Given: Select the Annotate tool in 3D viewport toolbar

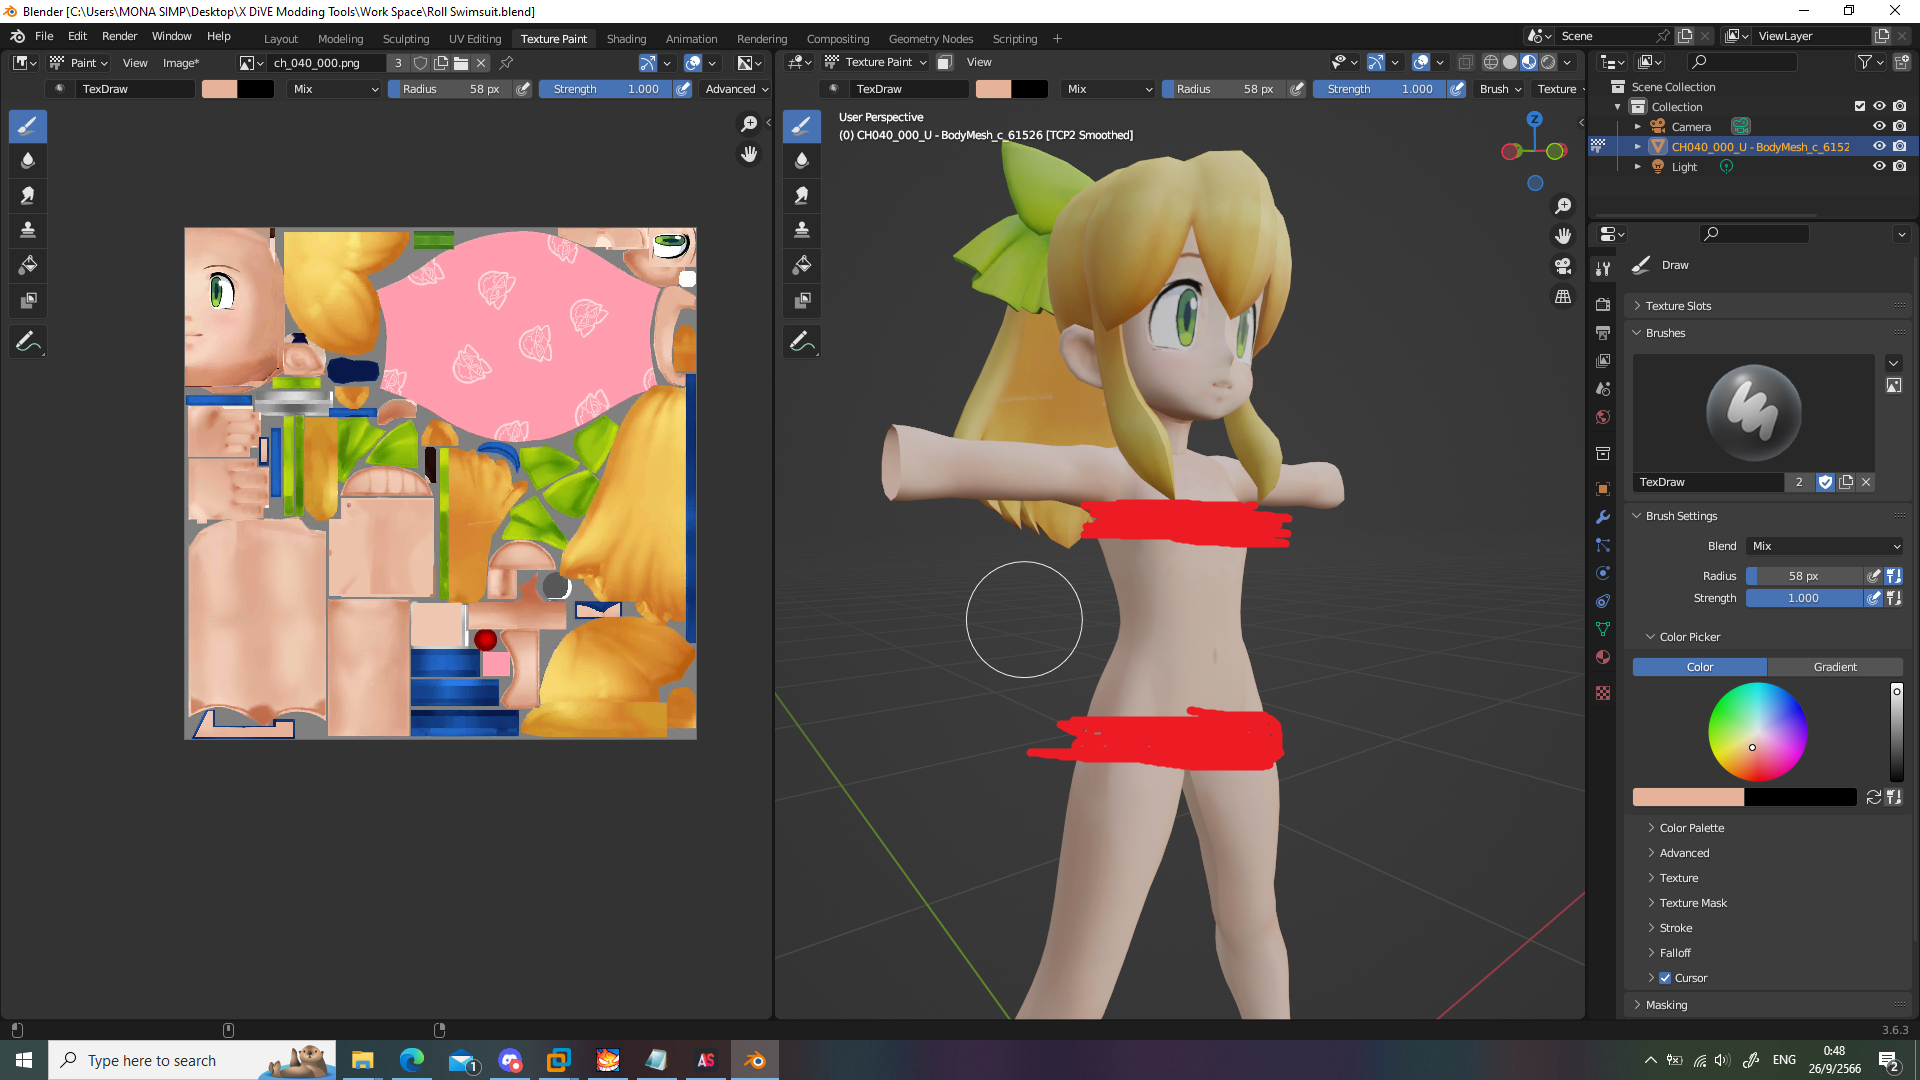Looking at the screenshot, I should click(x=802, y=342).
